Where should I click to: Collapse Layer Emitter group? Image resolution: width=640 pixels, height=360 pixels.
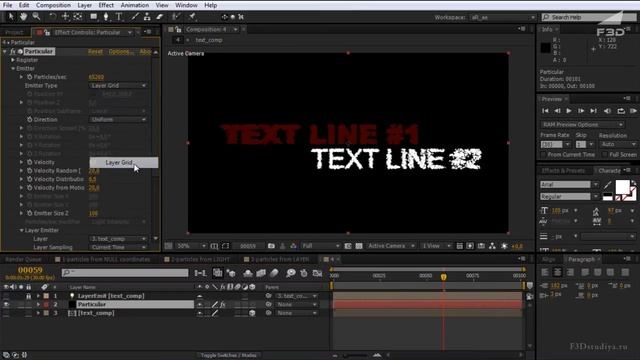coord(22,230)
